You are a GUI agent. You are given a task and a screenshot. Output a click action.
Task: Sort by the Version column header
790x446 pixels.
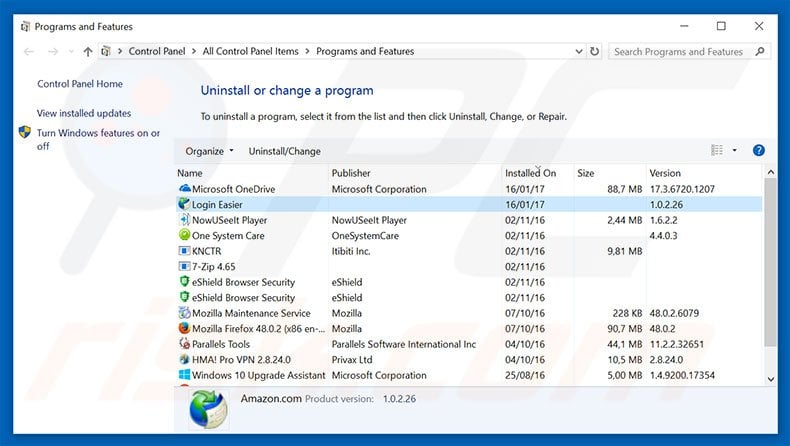[665, 172]
